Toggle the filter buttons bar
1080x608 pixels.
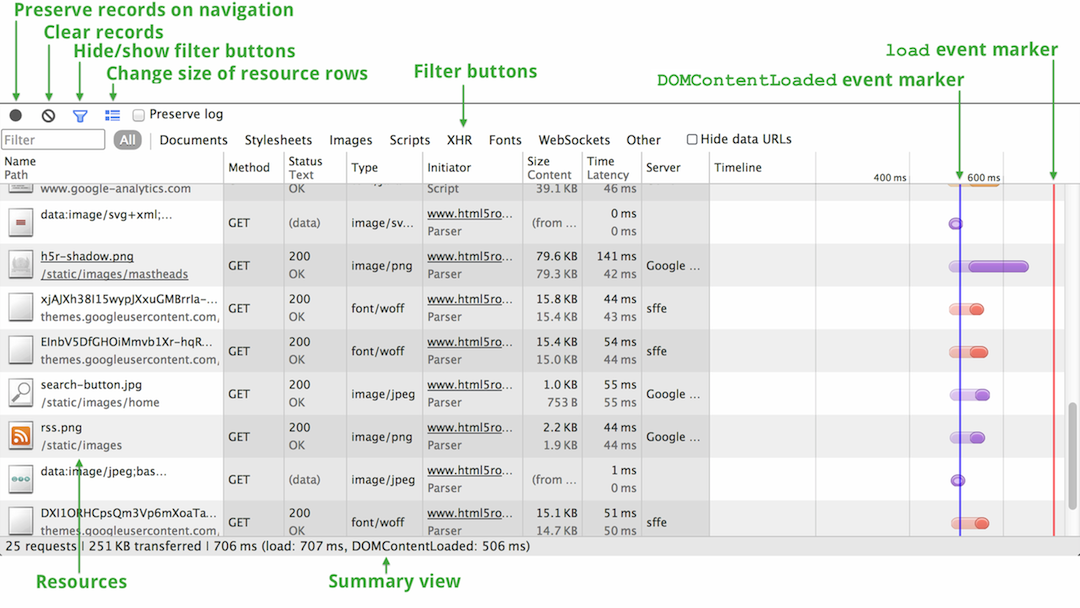coord(80,115)
